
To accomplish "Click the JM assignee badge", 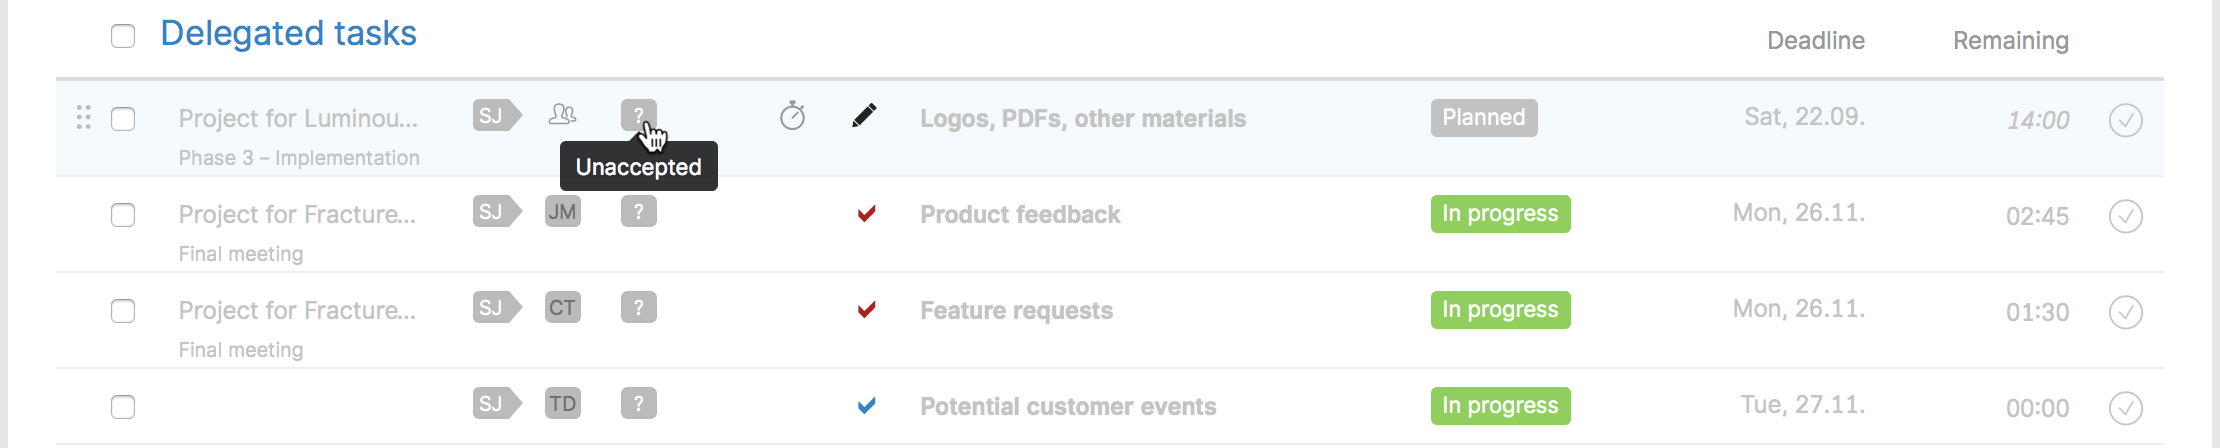I will [x=562, y=212].
